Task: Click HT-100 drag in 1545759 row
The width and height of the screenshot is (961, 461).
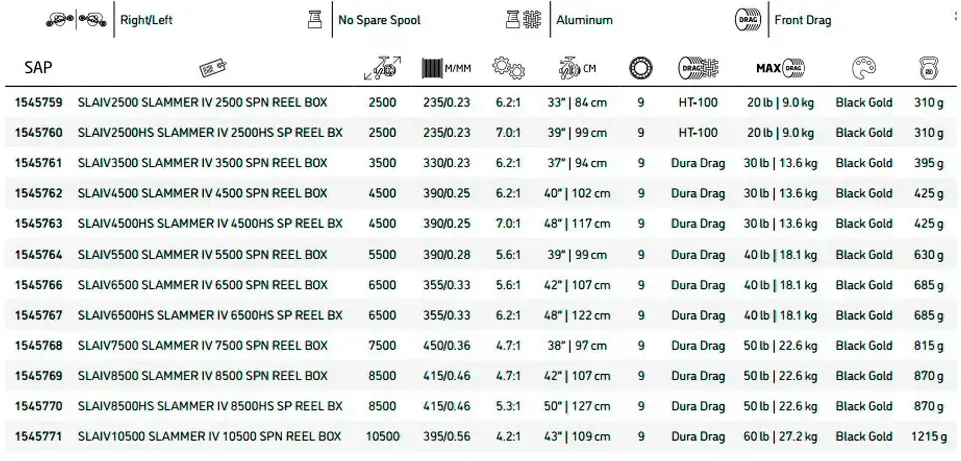Action: pyautogui.click(x=698, y=102)
